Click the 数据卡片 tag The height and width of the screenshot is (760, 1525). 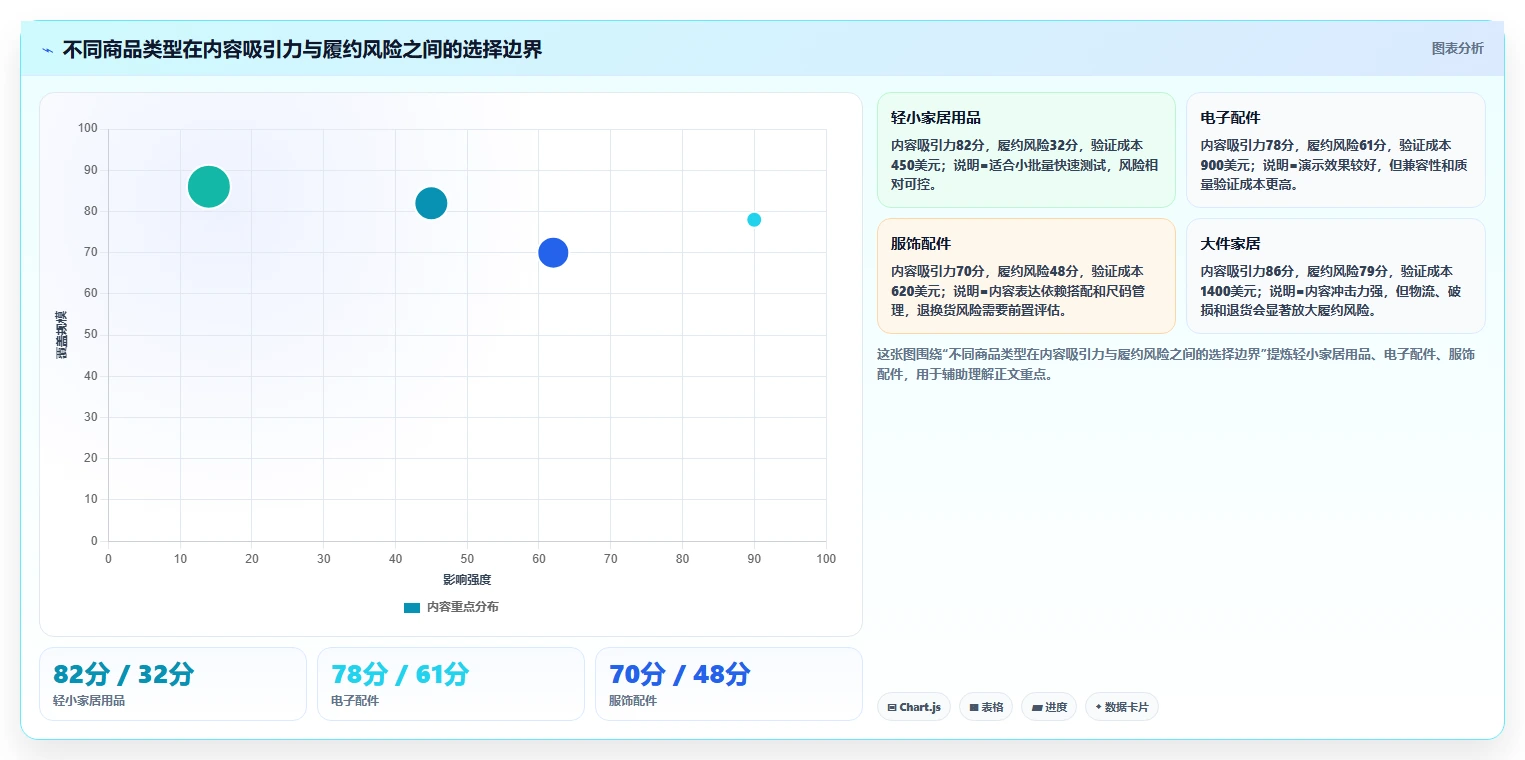1121,707
